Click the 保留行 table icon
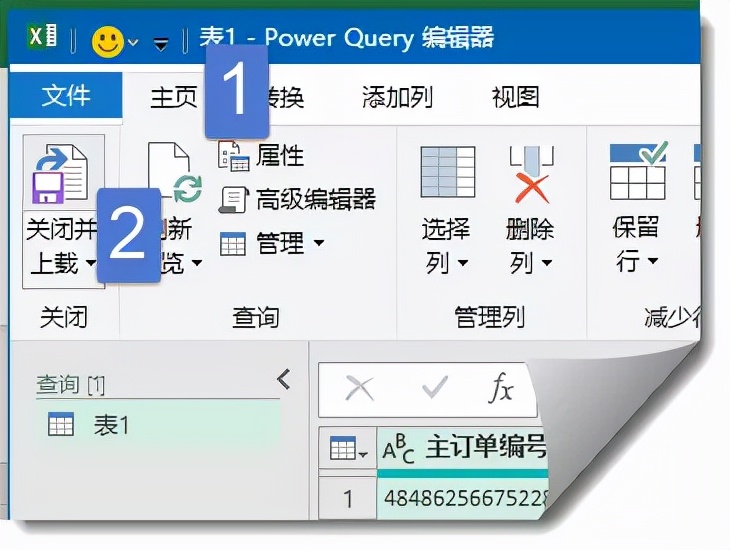The image size is (730, 550). 638,171
